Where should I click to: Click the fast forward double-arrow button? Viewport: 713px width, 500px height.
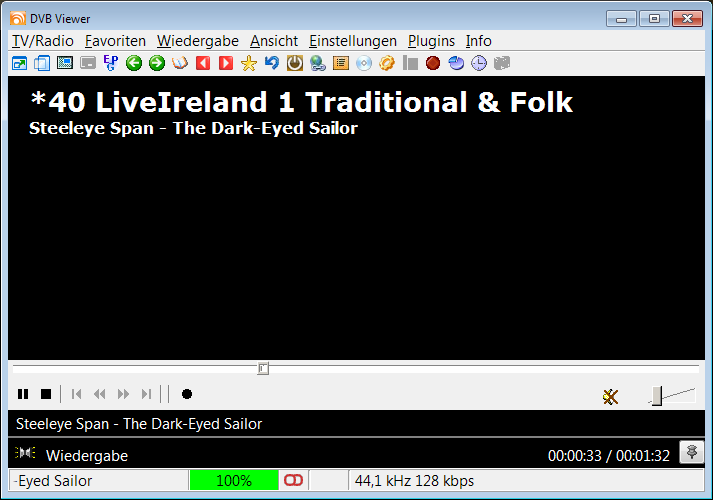tap(123, 394)
